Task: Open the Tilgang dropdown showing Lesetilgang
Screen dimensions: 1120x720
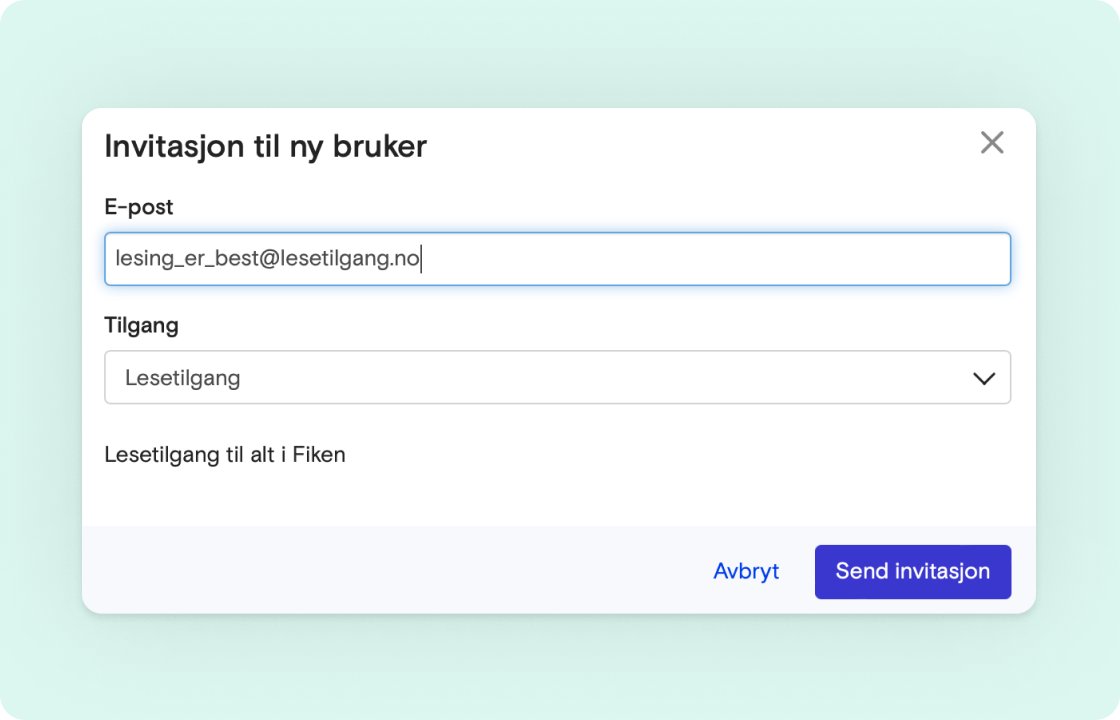Action: 557,377
